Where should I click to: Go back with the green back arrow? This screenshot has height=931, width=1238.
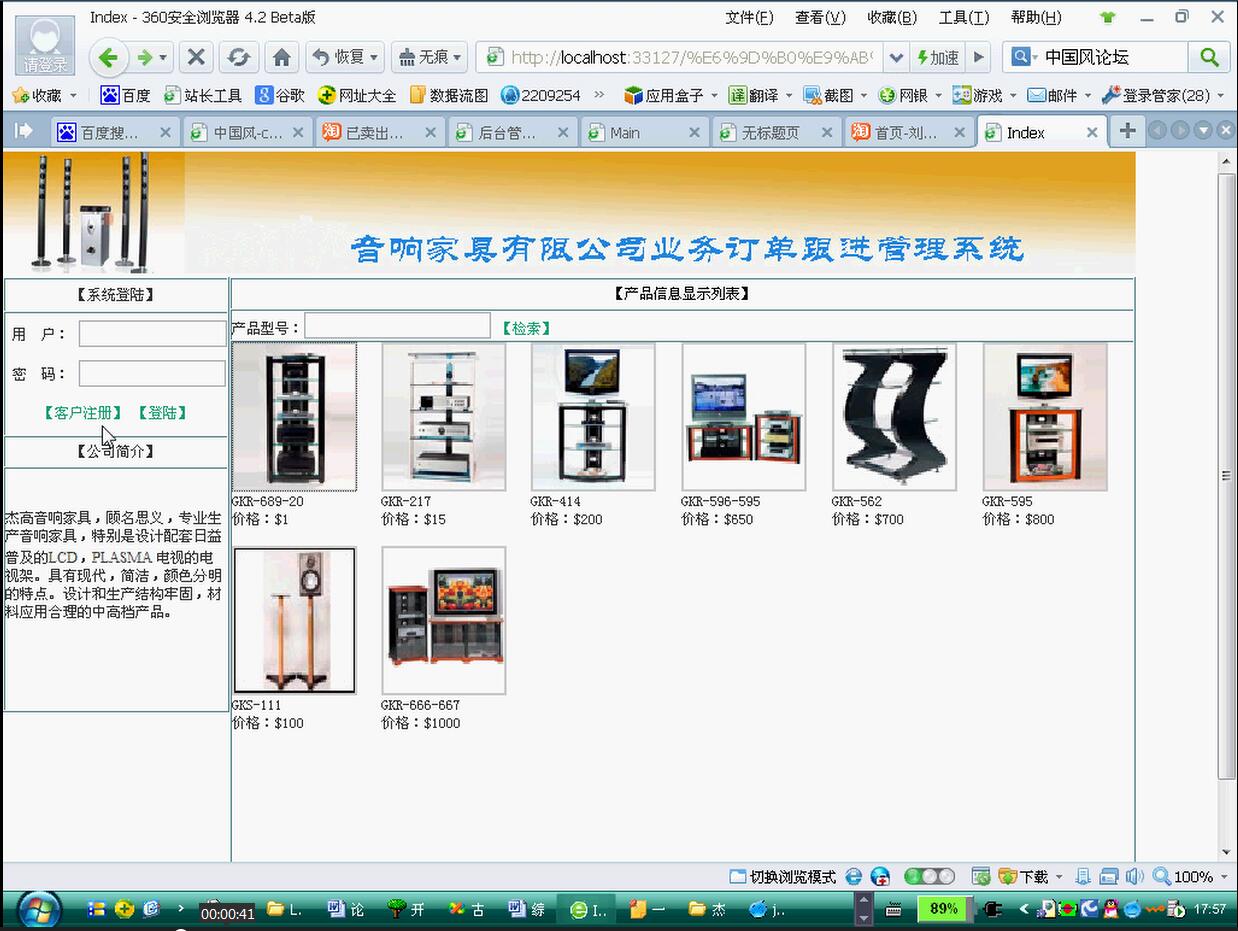[x=108, y=57]
